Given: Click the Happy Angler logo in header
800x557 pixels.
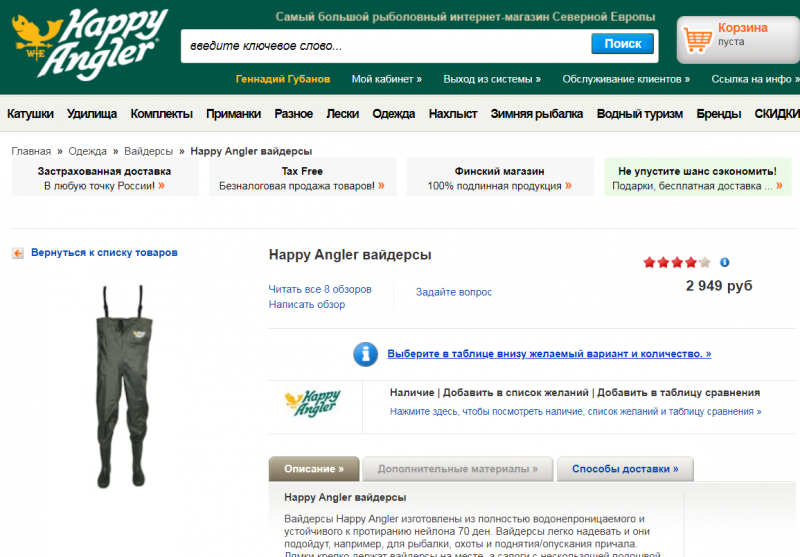Looking at the screenshot, I should point(89,44).
